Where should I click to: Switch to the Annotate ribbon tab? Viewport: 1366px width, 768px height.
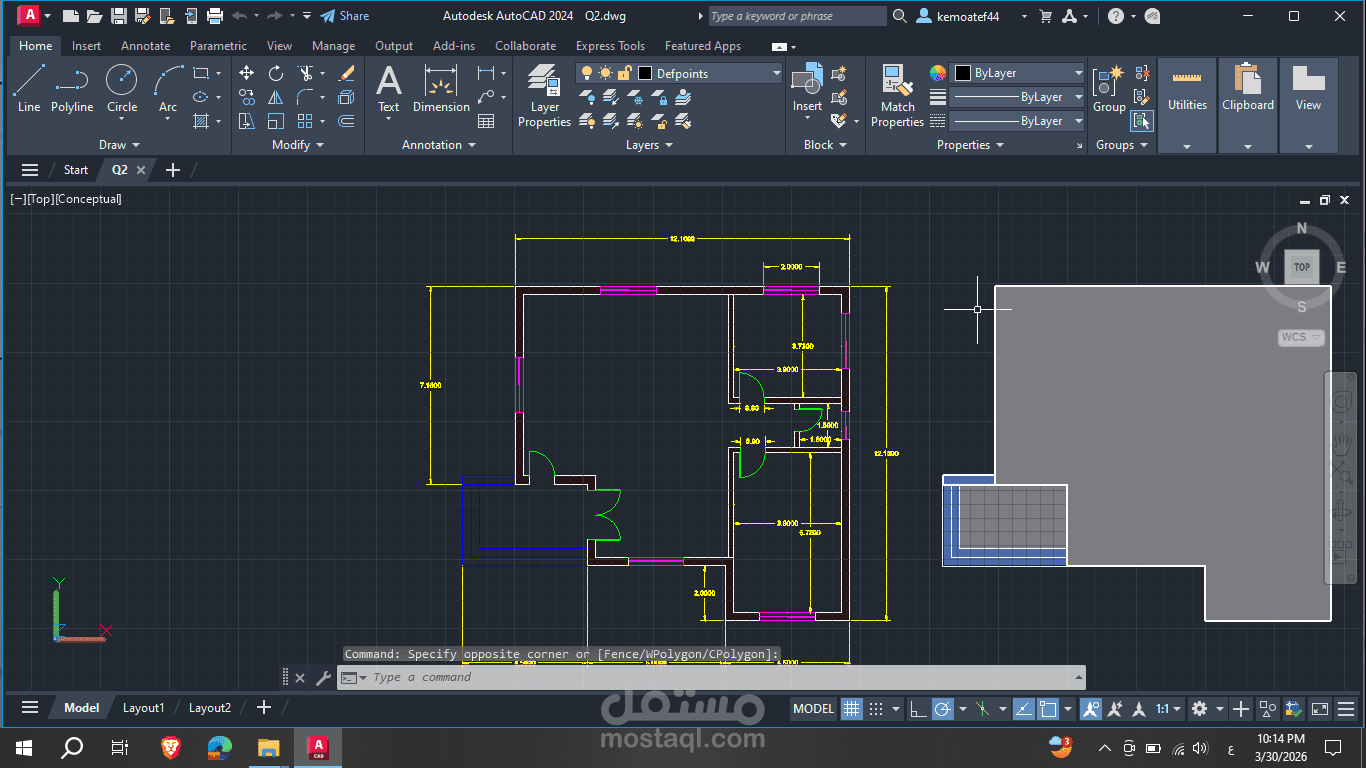click(x=145, y=46)
